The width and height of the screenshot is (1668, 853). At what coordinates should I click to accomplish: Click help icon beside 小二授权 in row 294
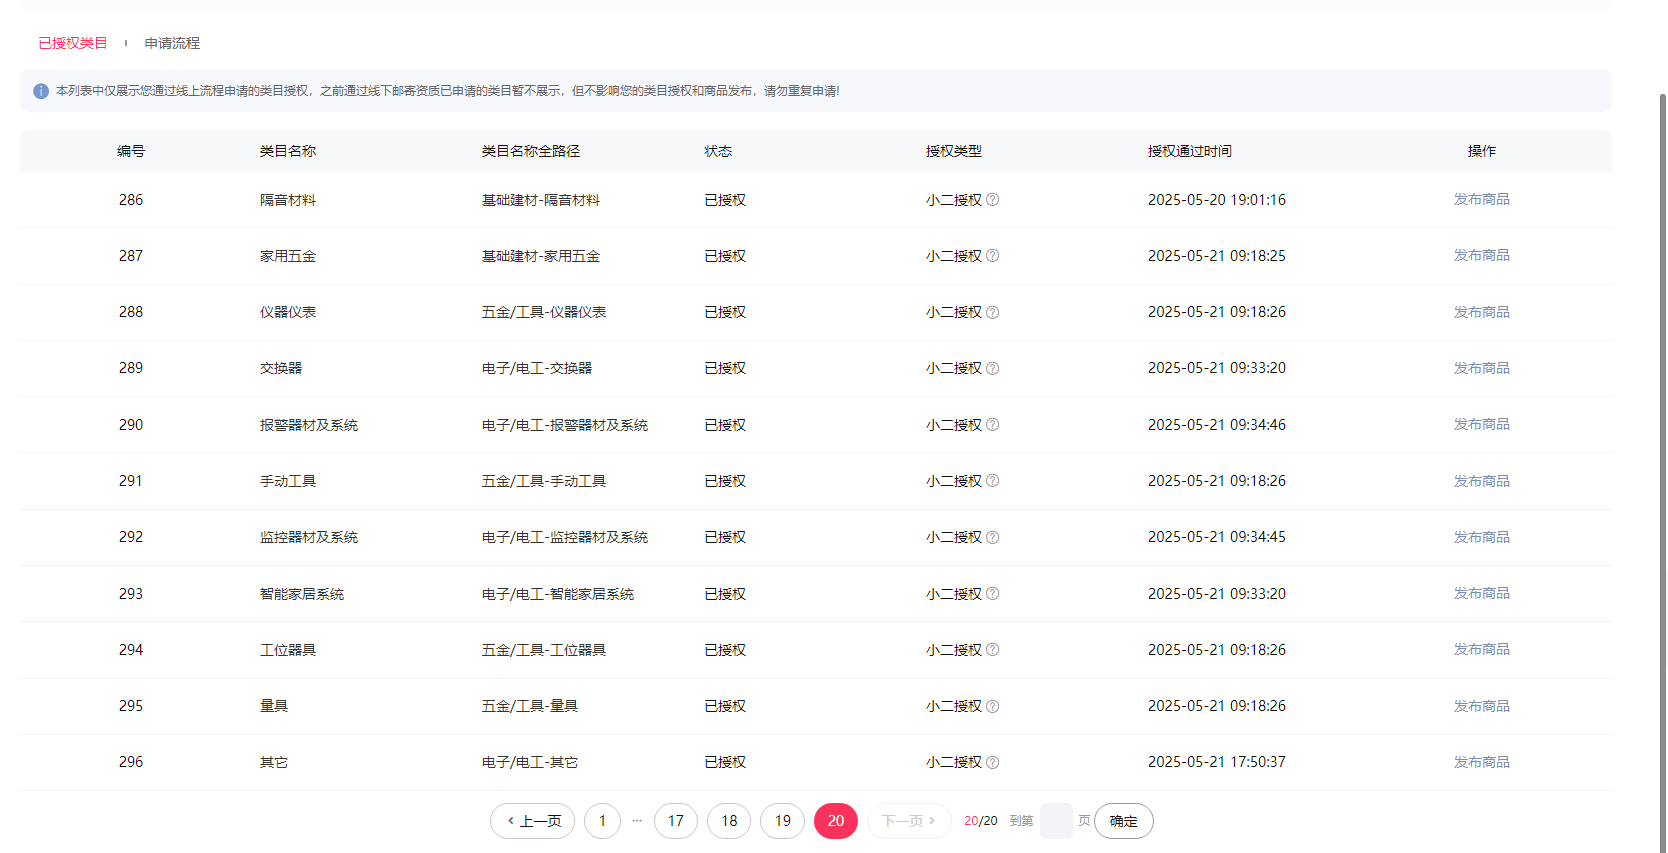pos(992,650)
